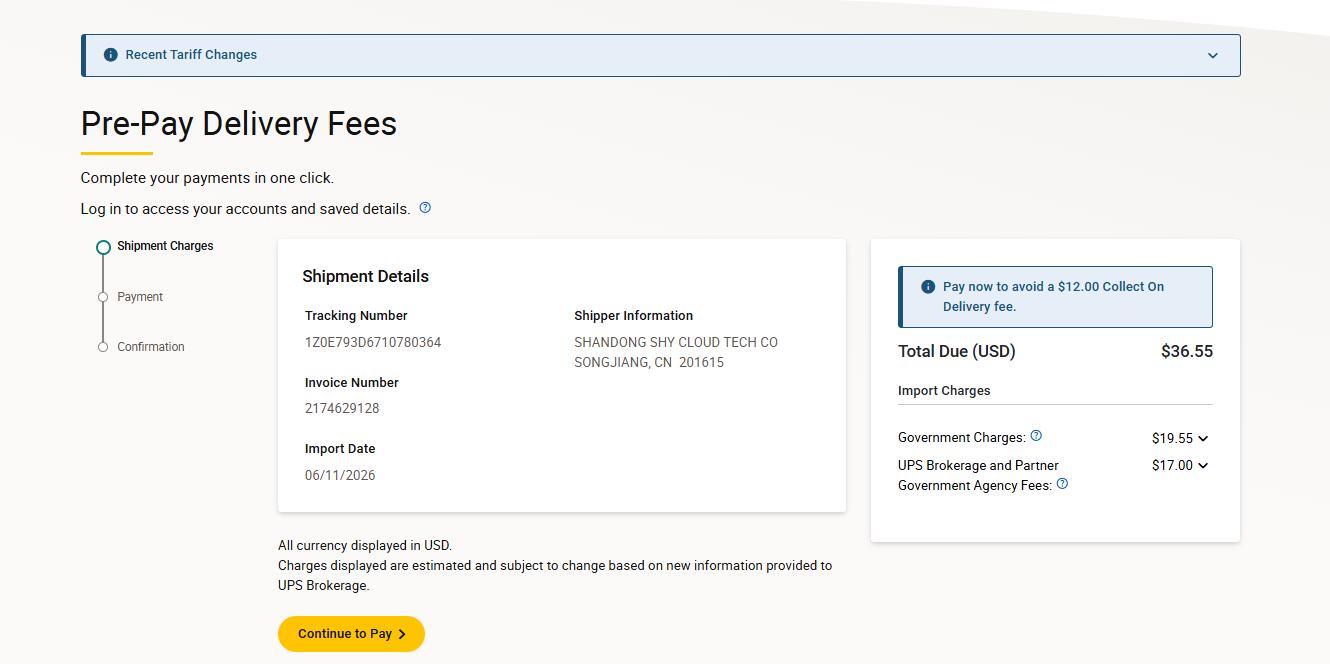Click the Continue to Pay button
Image resolution: width=1330 pixels, height=664 pixels.
pos(351,634)
